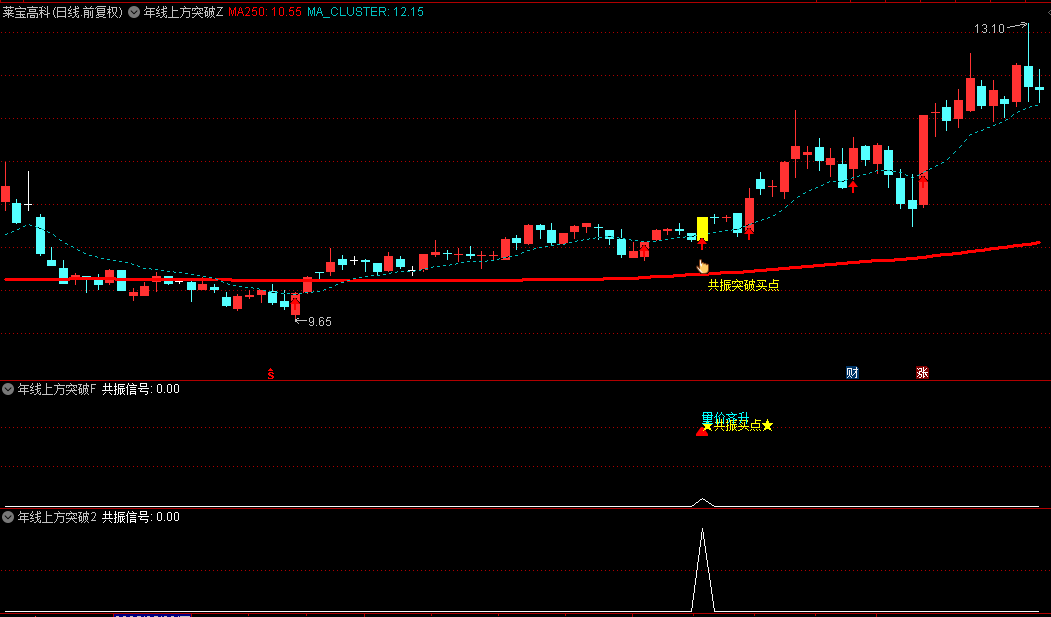This screenshot has height=617, width=1051.
Task: Click the white signal spike peak in 年线上方突破2
Action: tap(702, 531)
